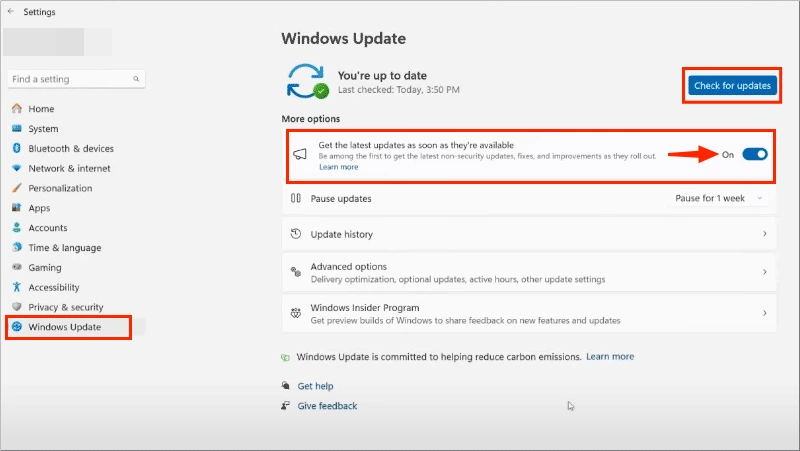Click the "Pause updates" label
This screenshot has width=800, height=451.
point(341,198)
